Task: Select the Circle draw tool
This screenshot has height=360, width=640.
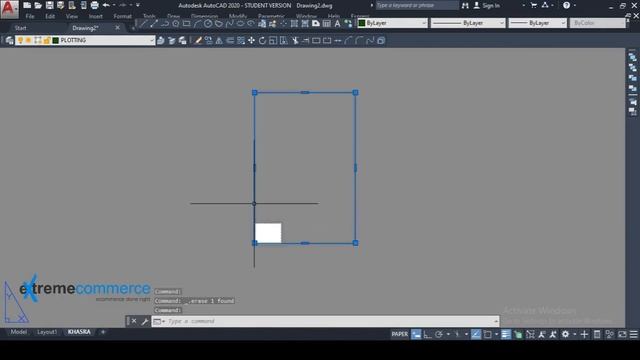Action: coord(208,24)
